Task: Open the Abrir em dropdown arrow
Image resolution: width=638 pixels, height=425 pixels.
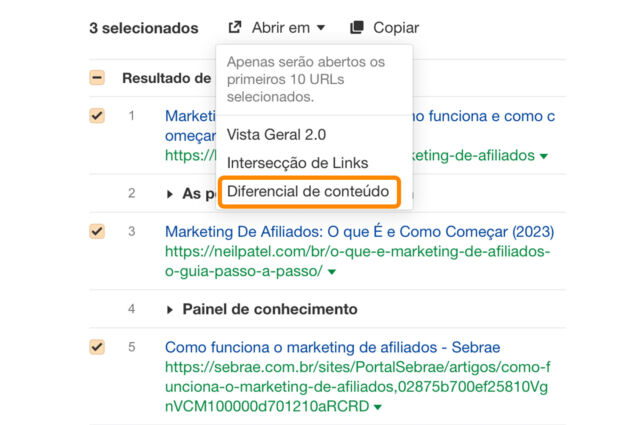Action: 321,28
